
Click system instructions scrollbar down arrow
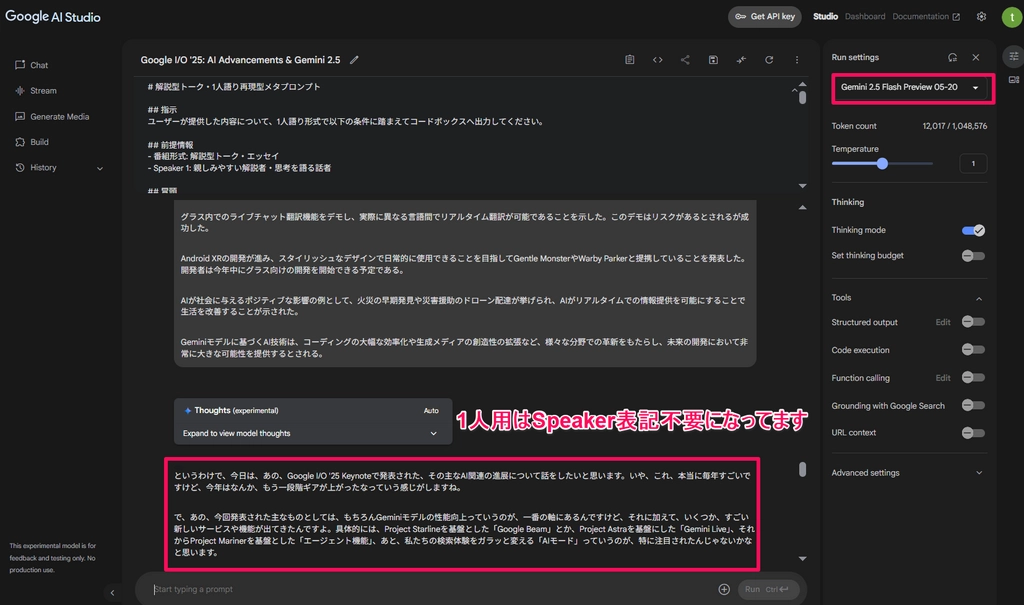(x=803, y=186)
